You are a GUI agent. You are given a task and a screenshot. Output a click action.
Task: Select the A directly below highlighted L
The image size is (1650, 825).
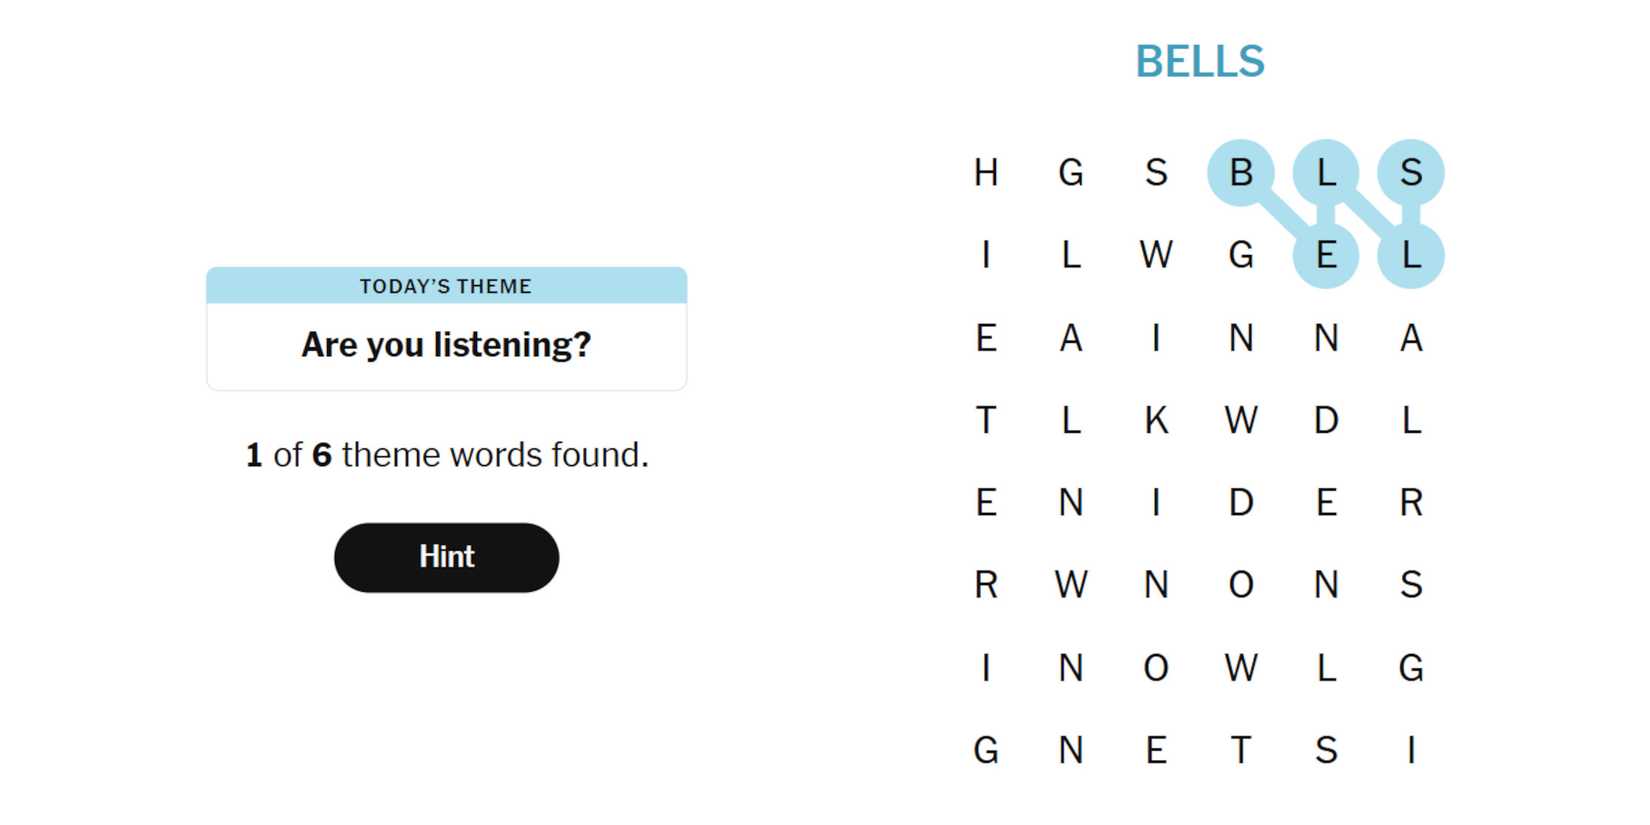tap(1411, 338)
